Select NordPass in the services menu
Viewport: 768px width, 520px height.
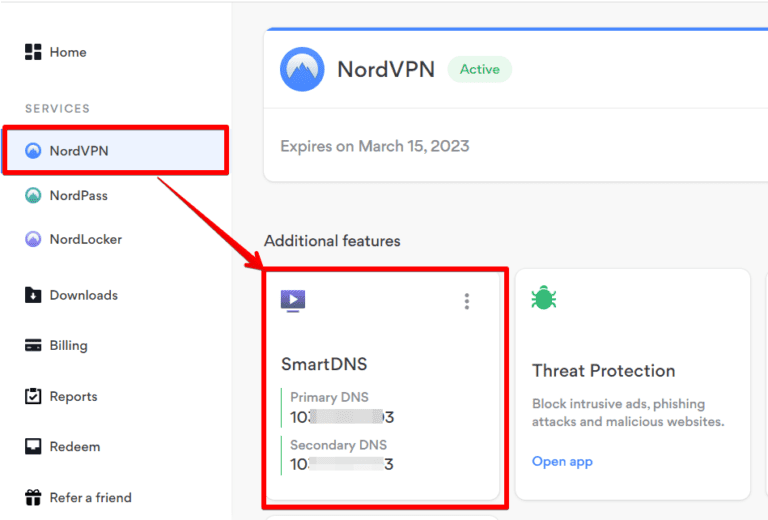tap(78, 196)
